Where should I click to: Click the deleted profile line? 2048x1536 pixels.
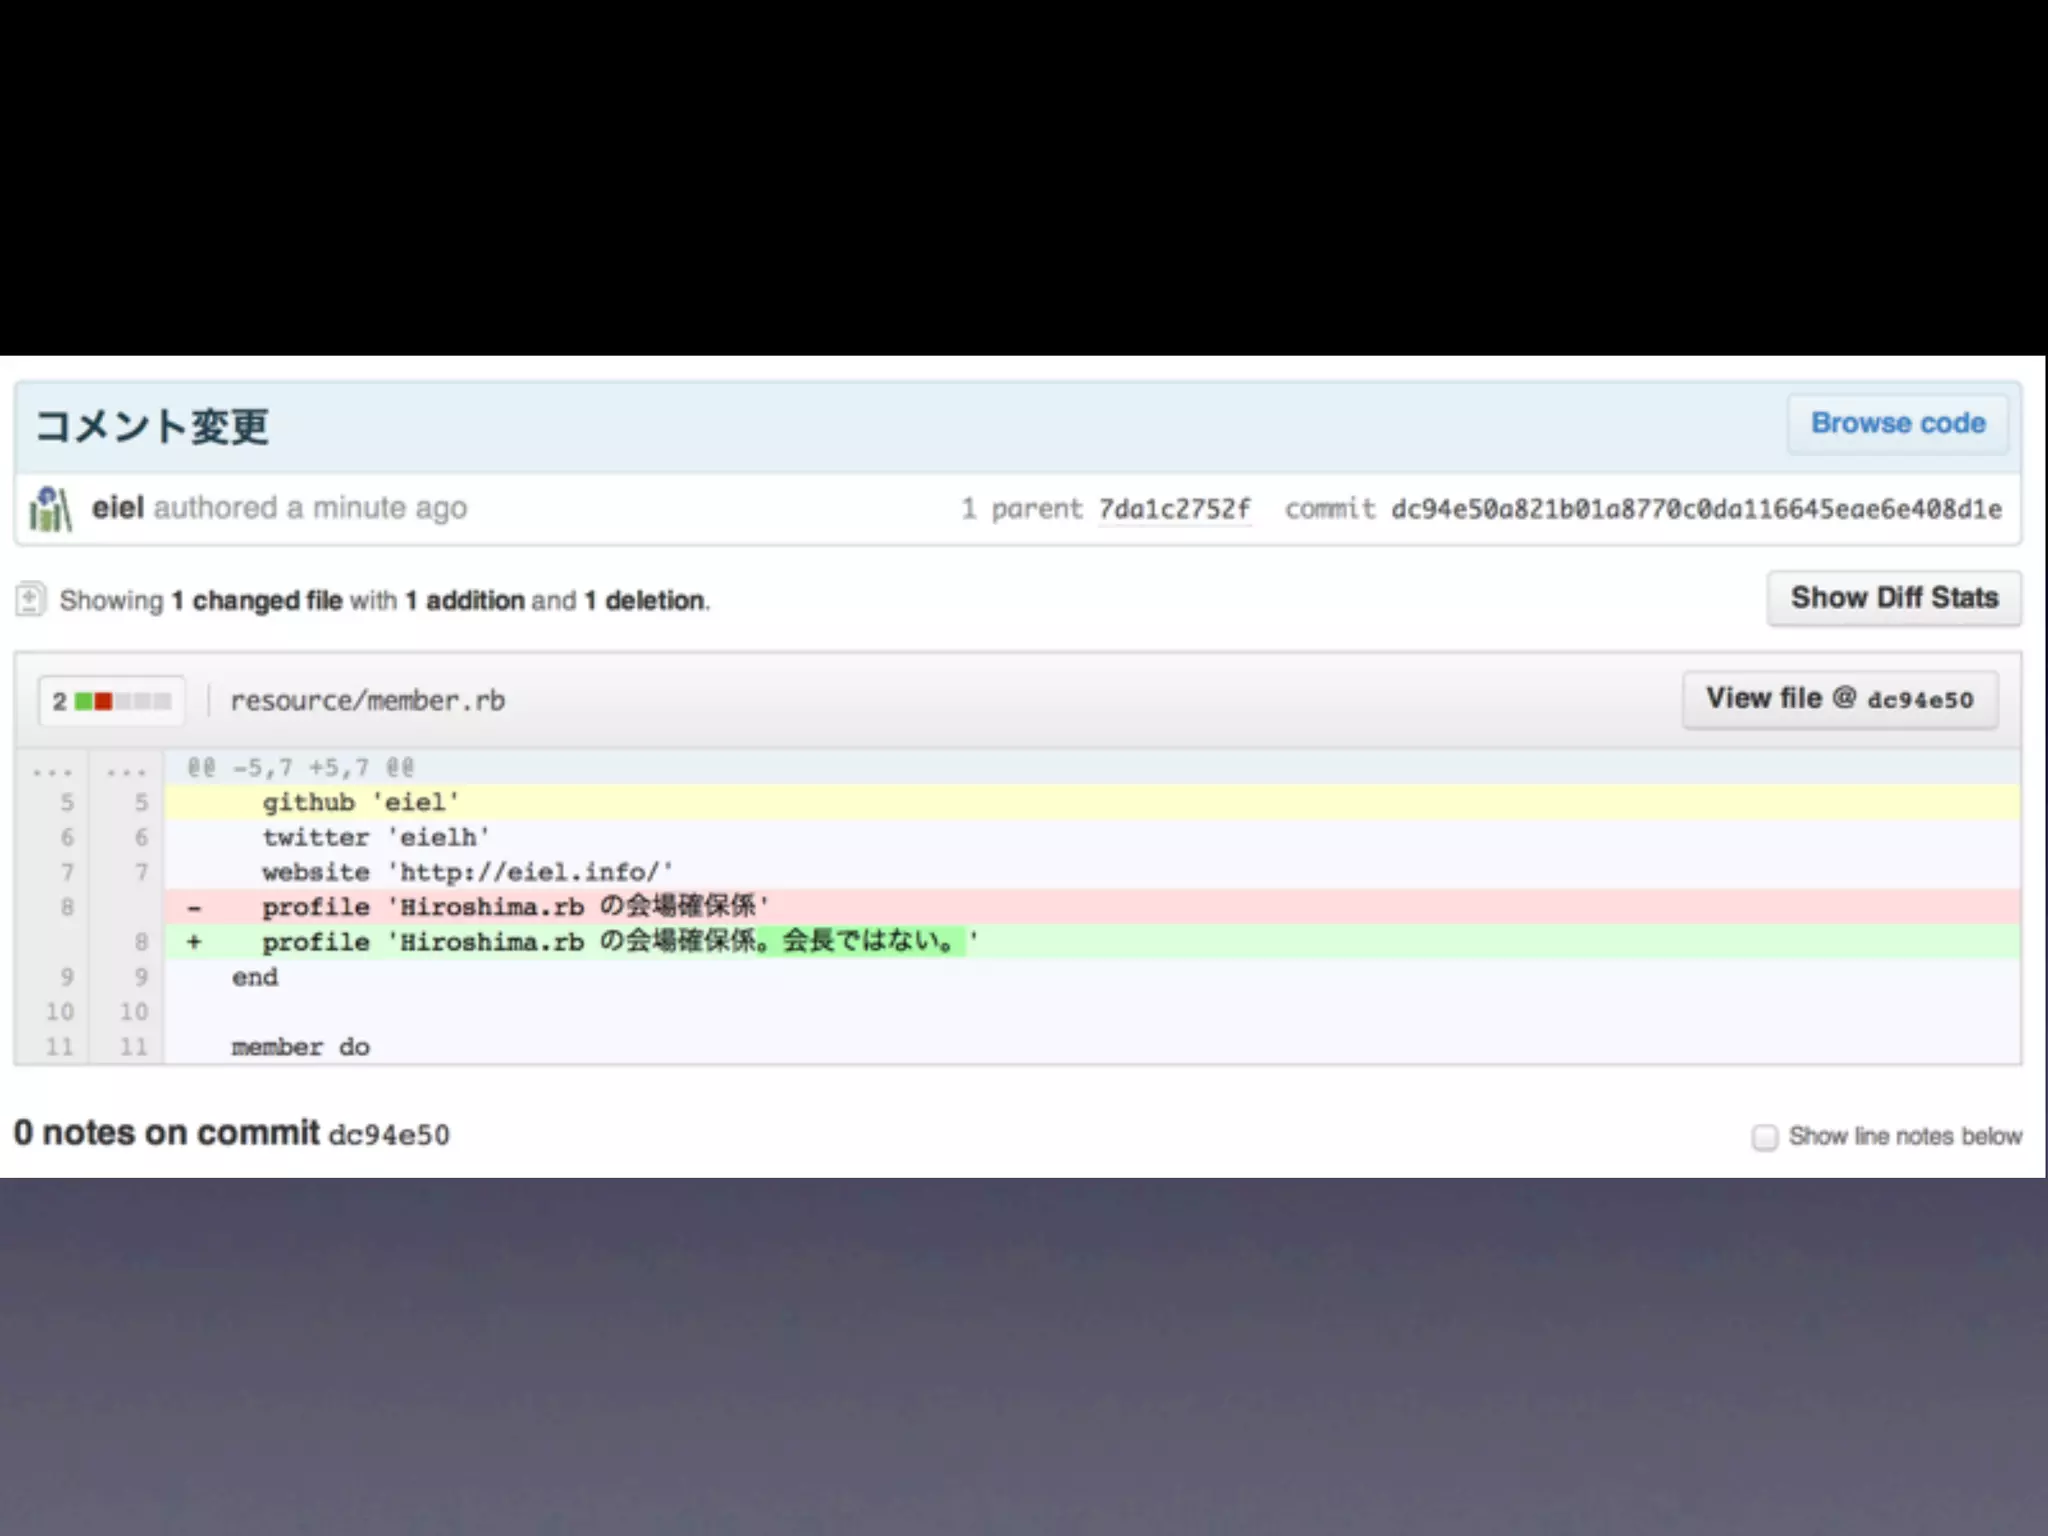click(x=515, y=907)
